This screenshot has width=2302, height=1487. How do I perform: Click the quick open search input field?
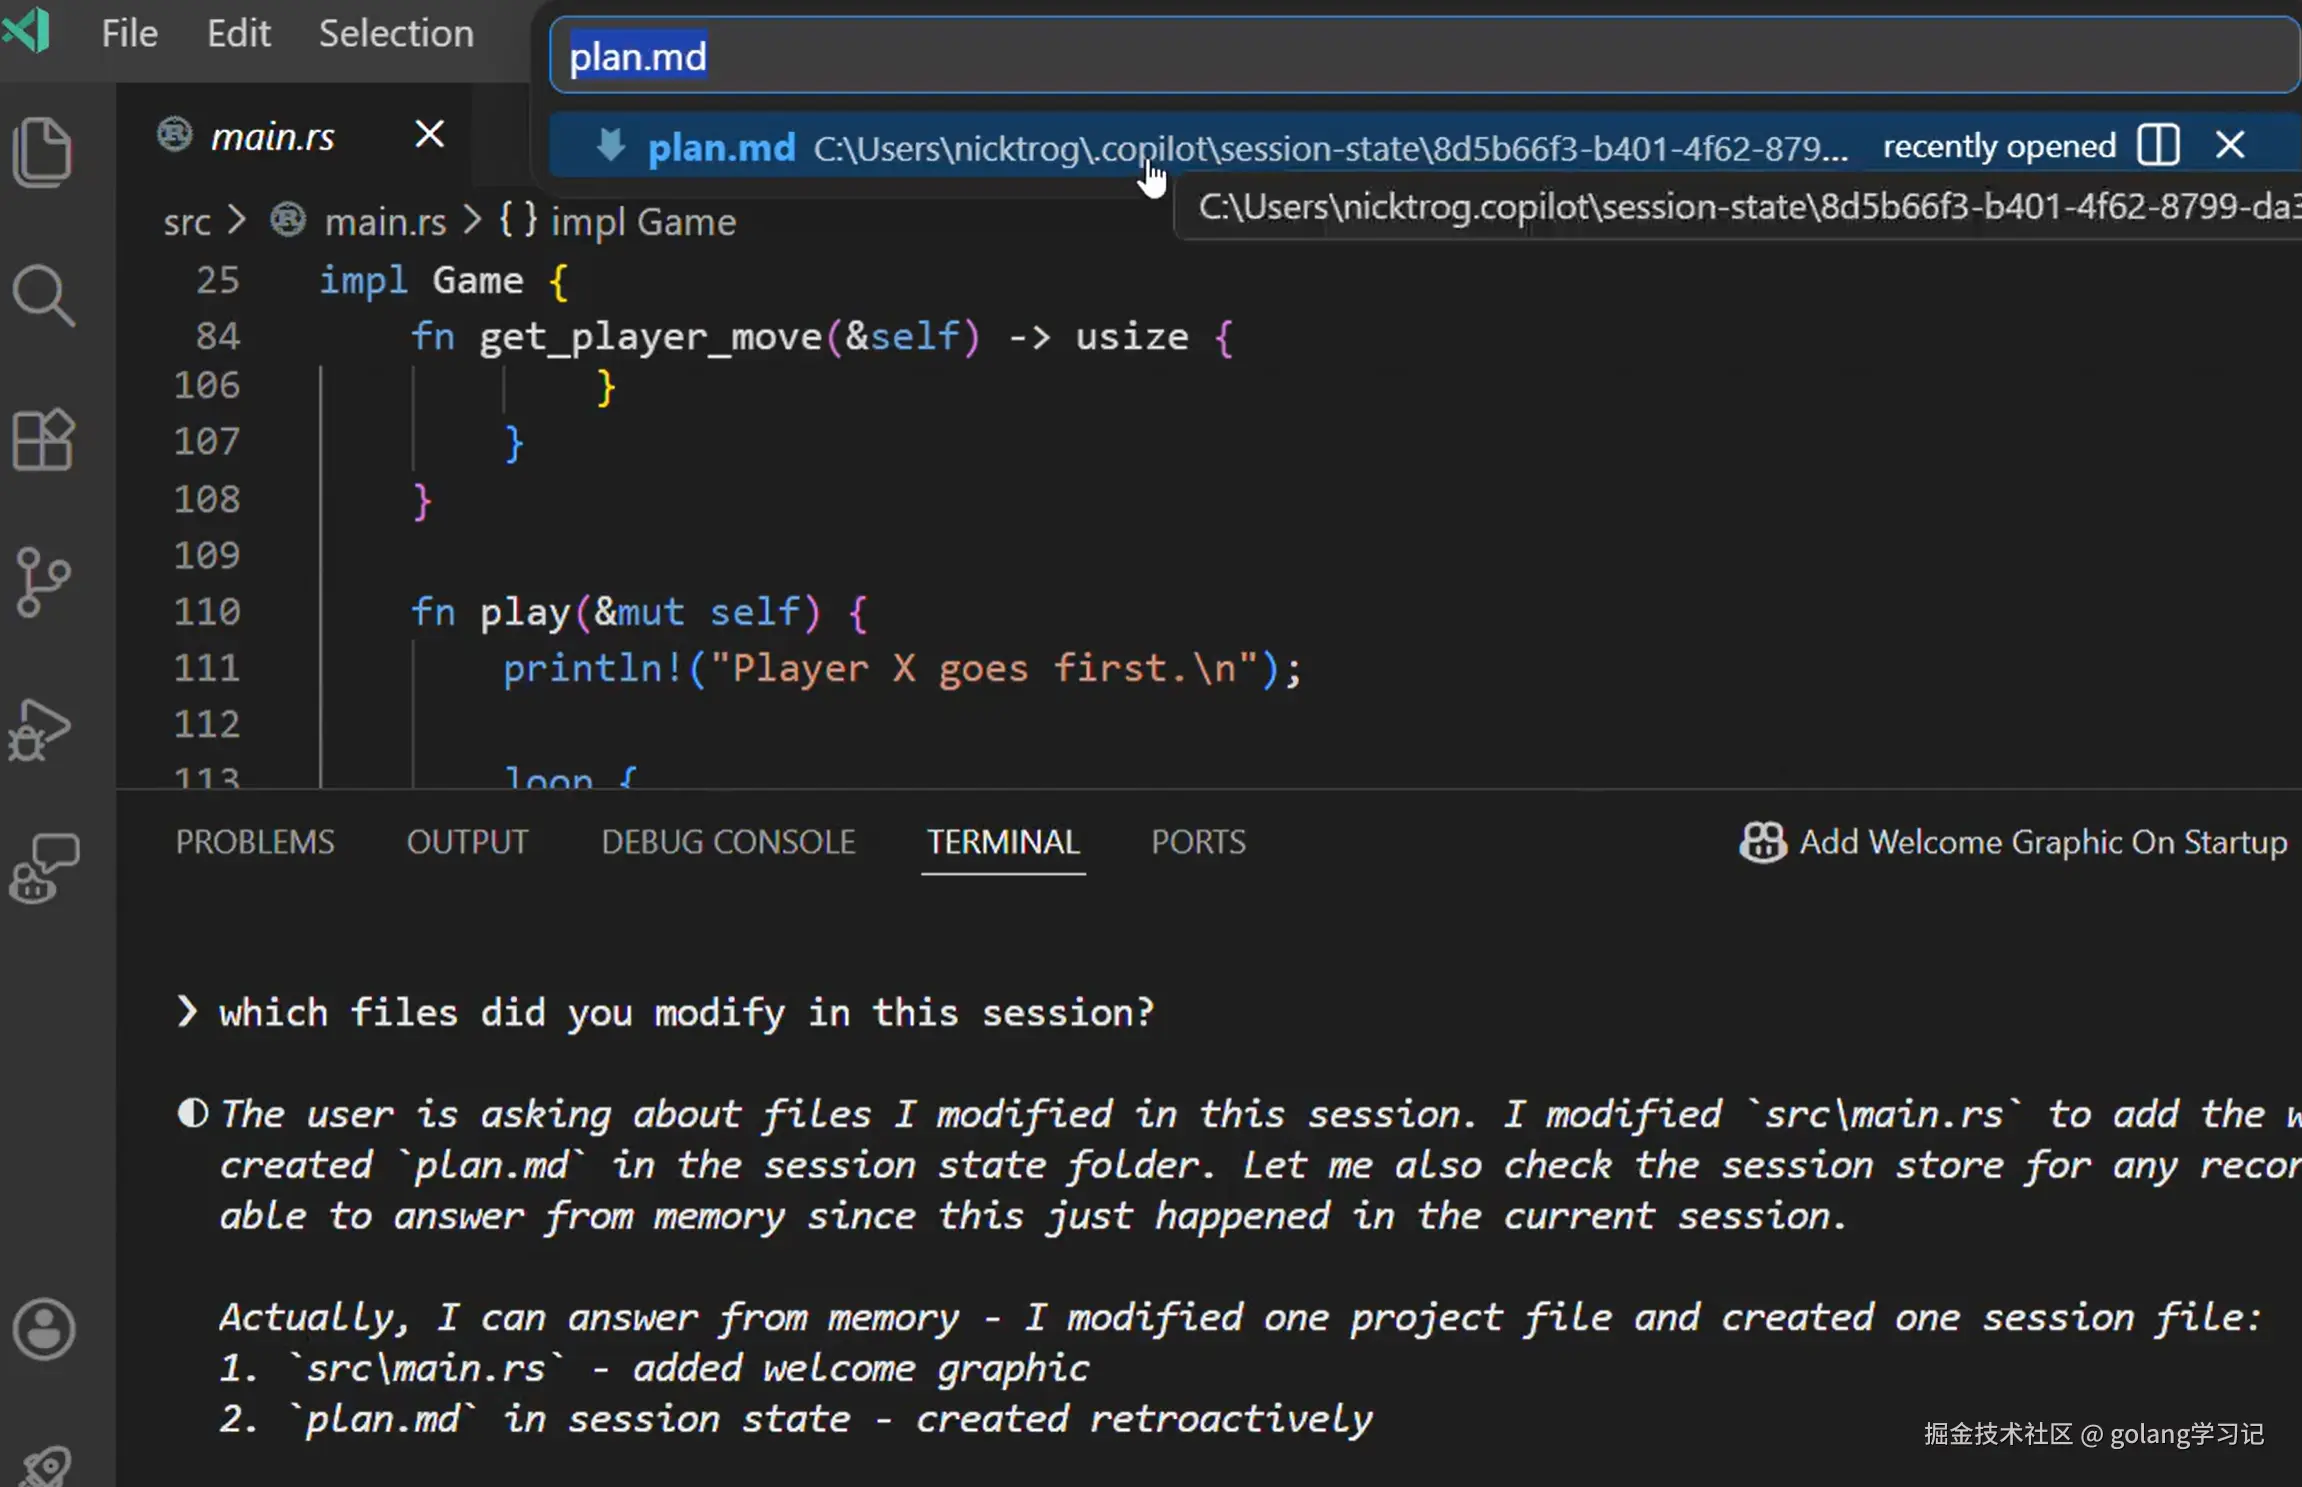click(x=1400, y=56)
